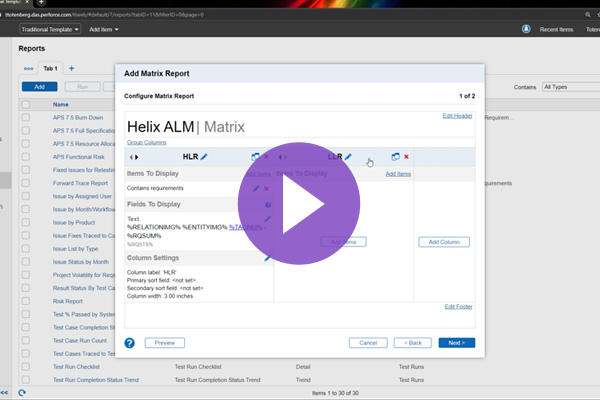The height and width of the screenshot is (400, 600).
Task: Check the Forward Trace Report row
Action: click(26, 183)
